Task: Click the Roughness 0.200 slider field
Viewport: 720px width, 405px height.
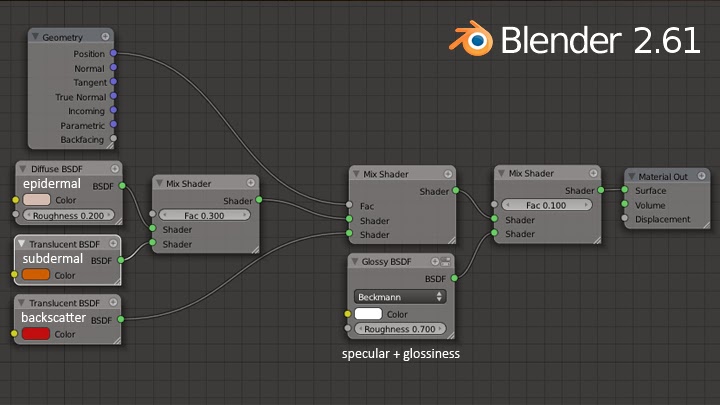Action: tap(68, 215)
